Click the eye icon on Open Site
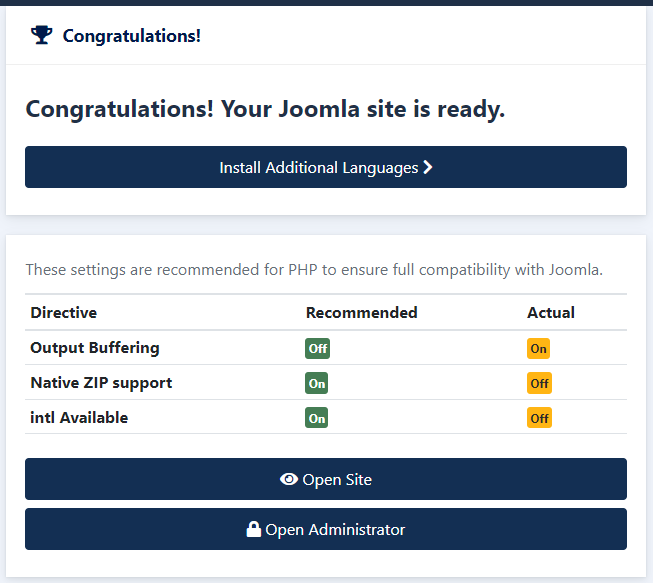The image size is (653, 583). [289, 479]
